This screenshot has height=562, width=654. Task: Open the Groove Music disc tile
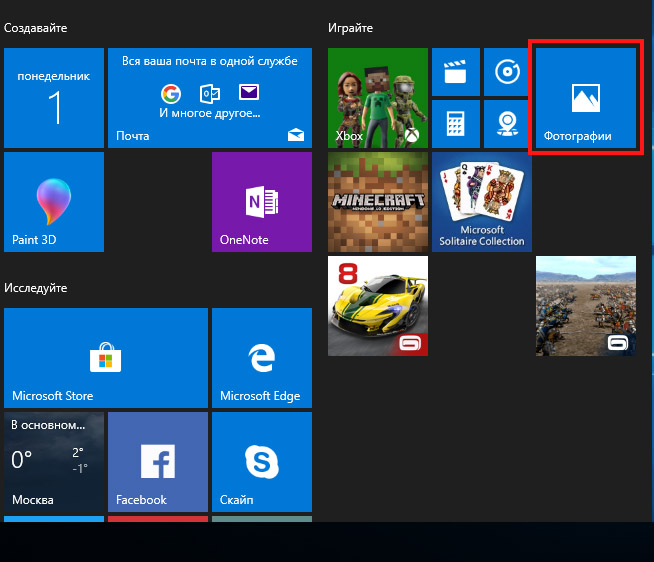508,72
